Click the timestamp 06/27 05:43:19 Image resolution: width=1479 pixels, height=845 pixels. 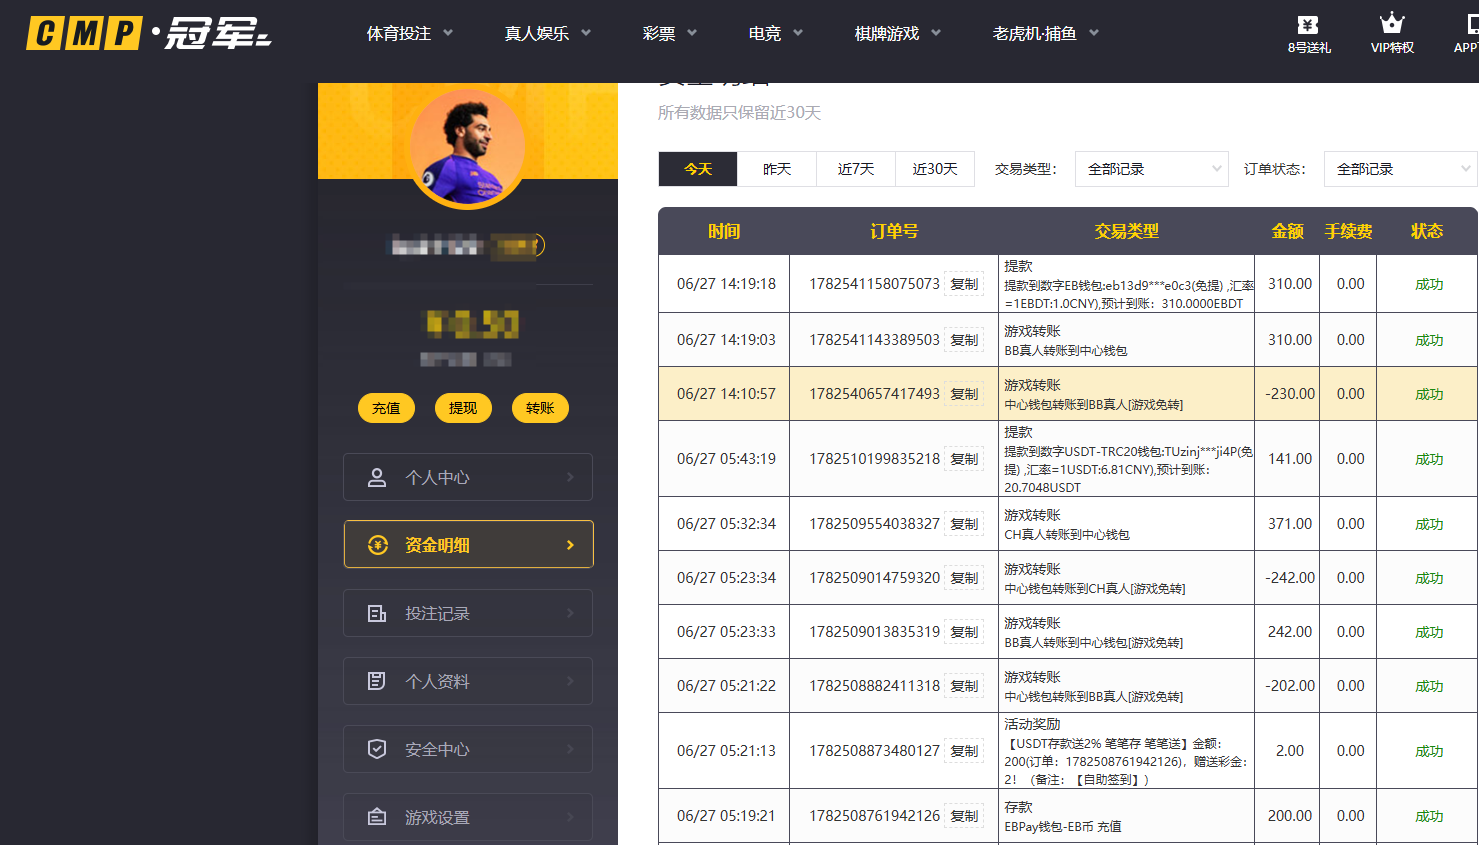726,459
